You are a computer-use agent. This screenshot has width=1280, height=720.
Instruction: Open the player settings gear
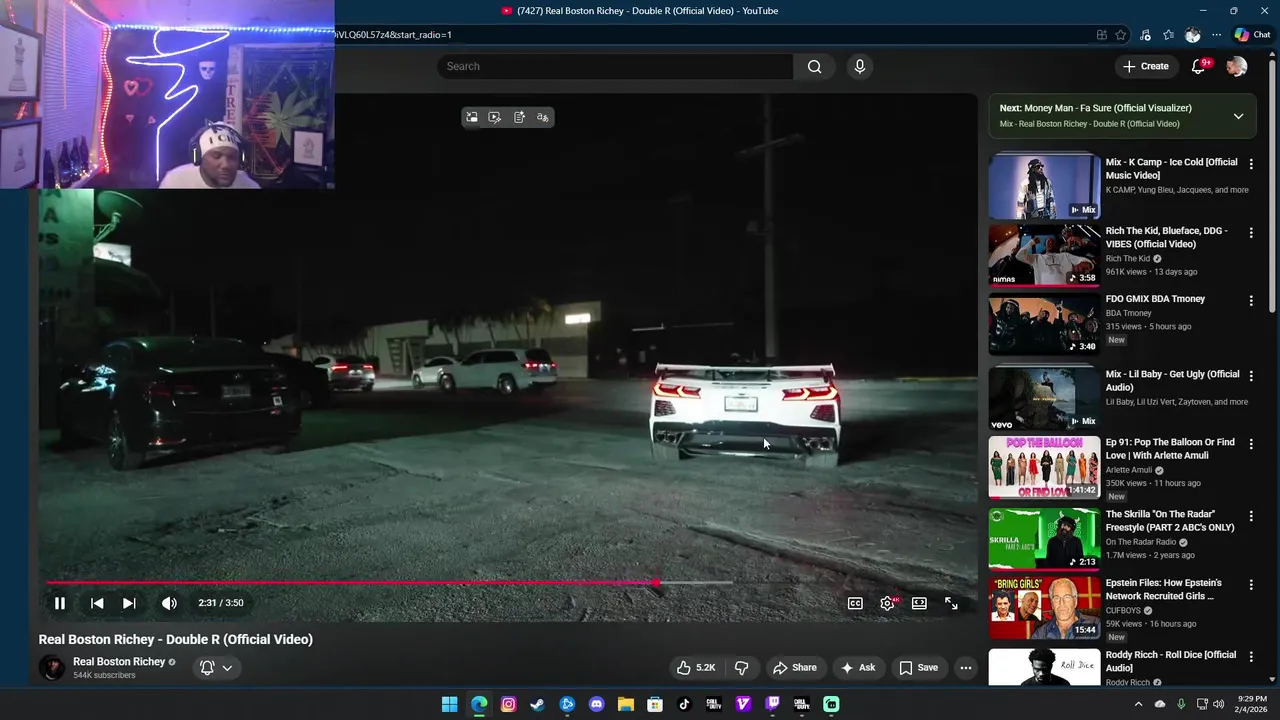coord(887,603)
